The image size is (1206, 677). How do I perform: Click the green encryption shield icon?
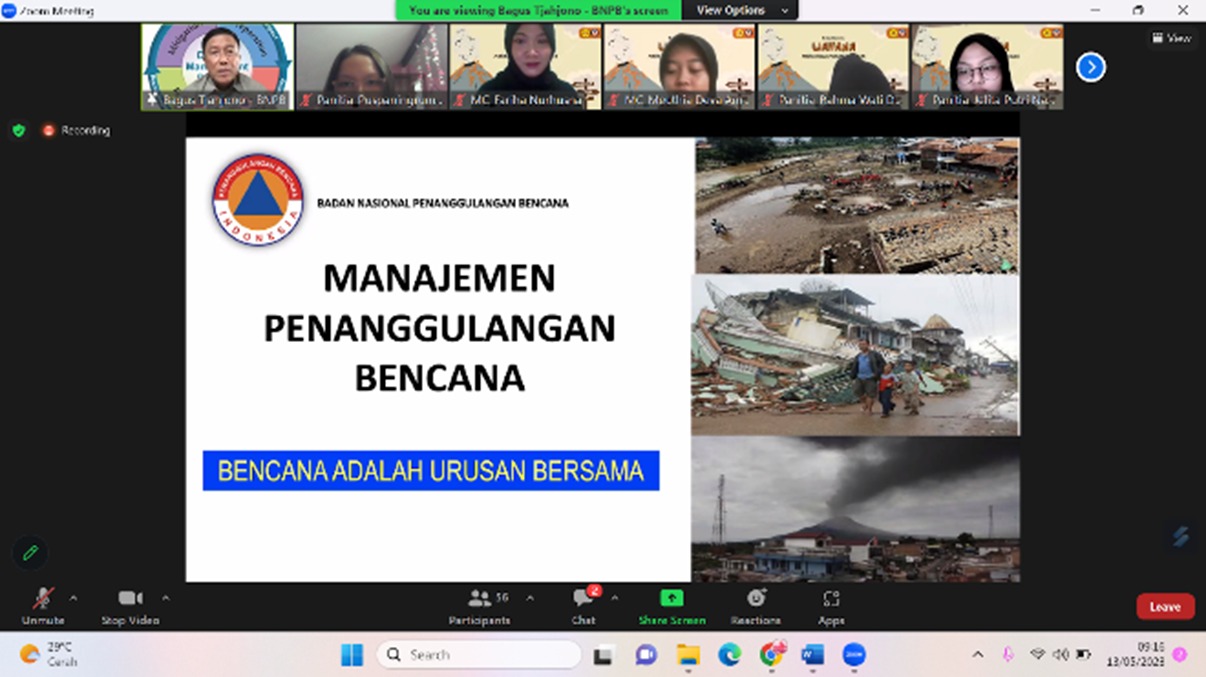(x=18, y=130)
